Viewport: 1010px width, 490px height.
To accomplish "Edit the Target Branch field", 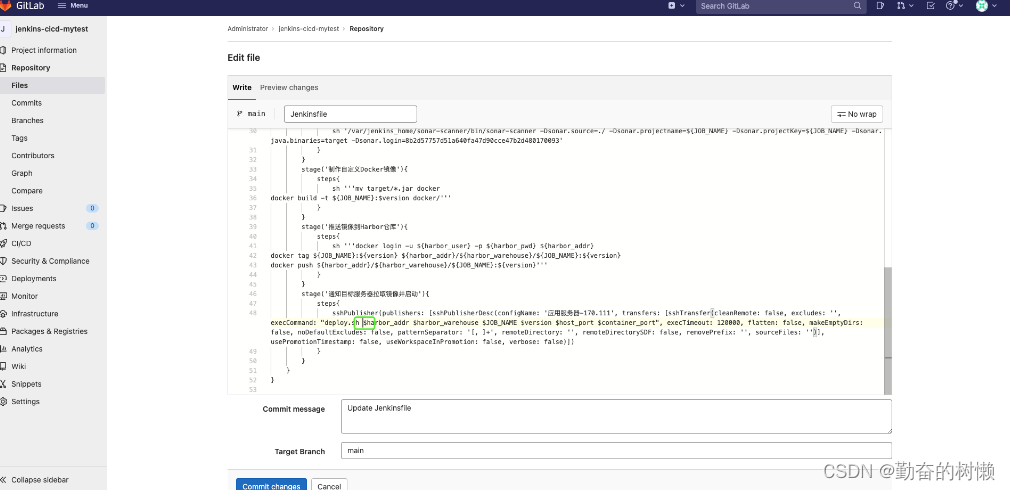I will click(616, 451).
